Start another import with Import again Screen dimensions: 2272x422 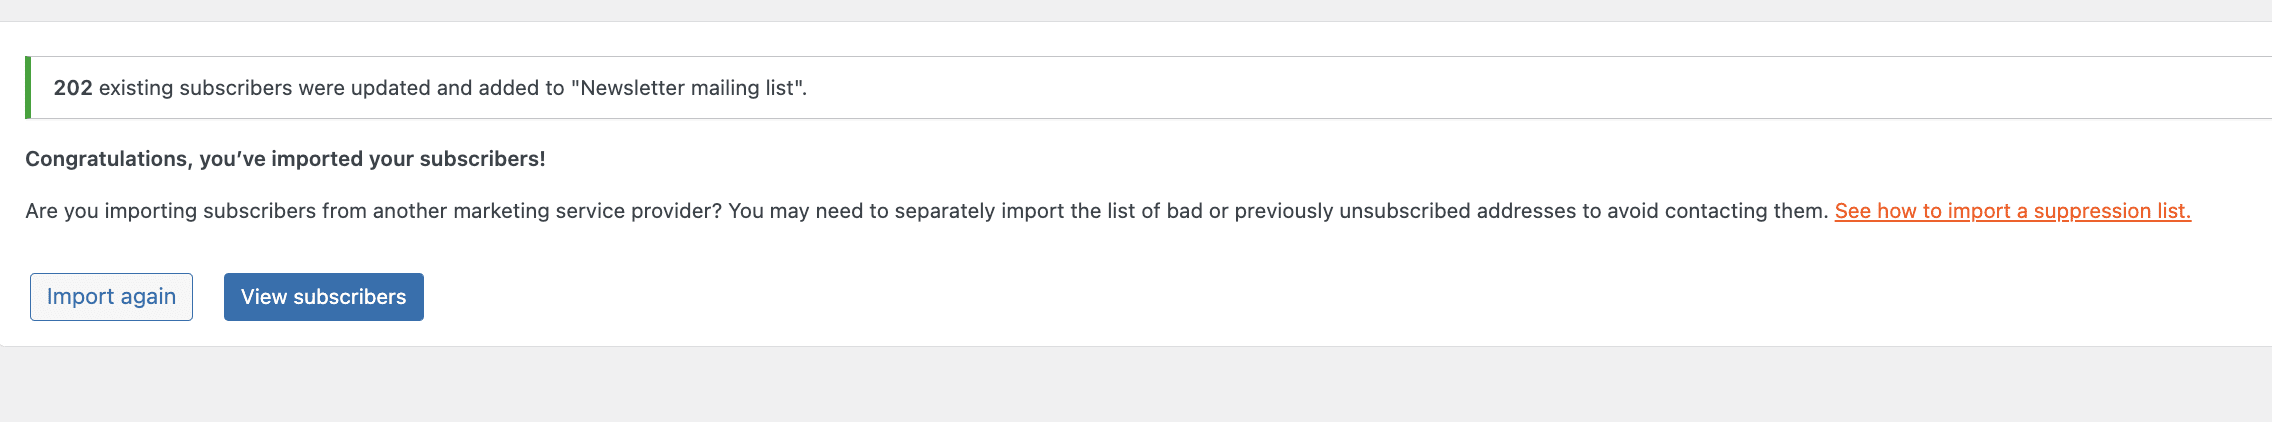pyautogui.click(x=111, y=297)
